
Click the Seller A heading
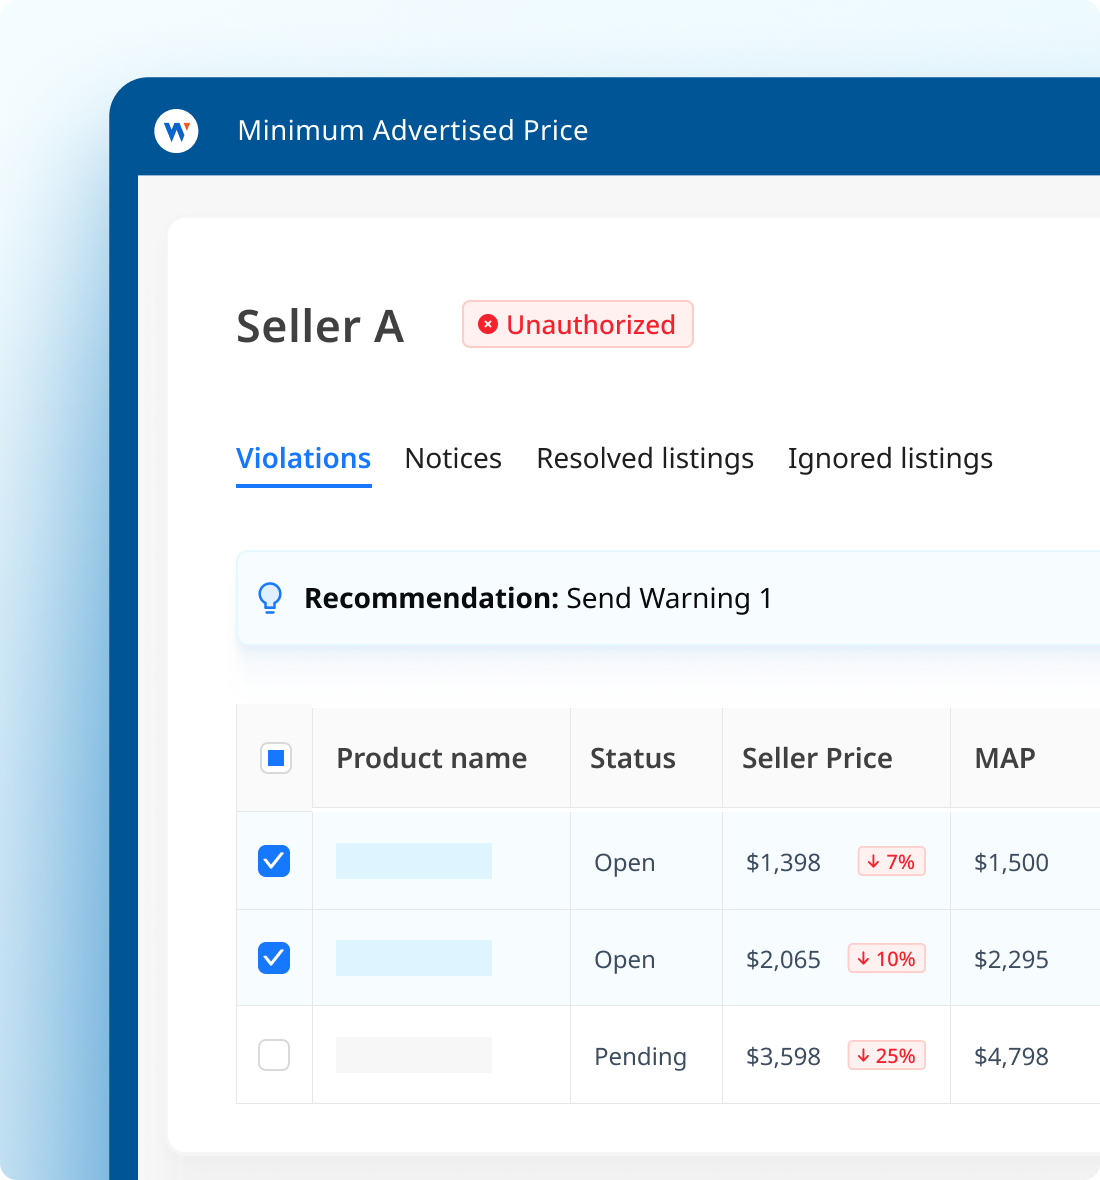point(321,326)
